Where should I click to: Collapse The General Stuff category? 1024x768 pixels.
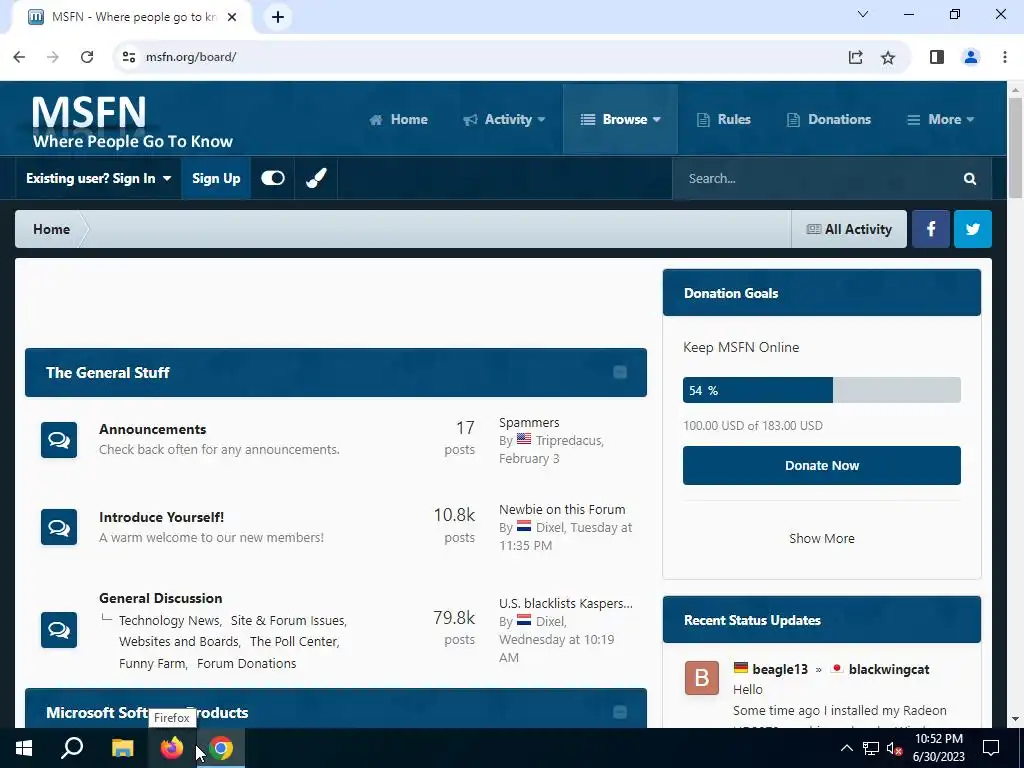click(620, 372)
